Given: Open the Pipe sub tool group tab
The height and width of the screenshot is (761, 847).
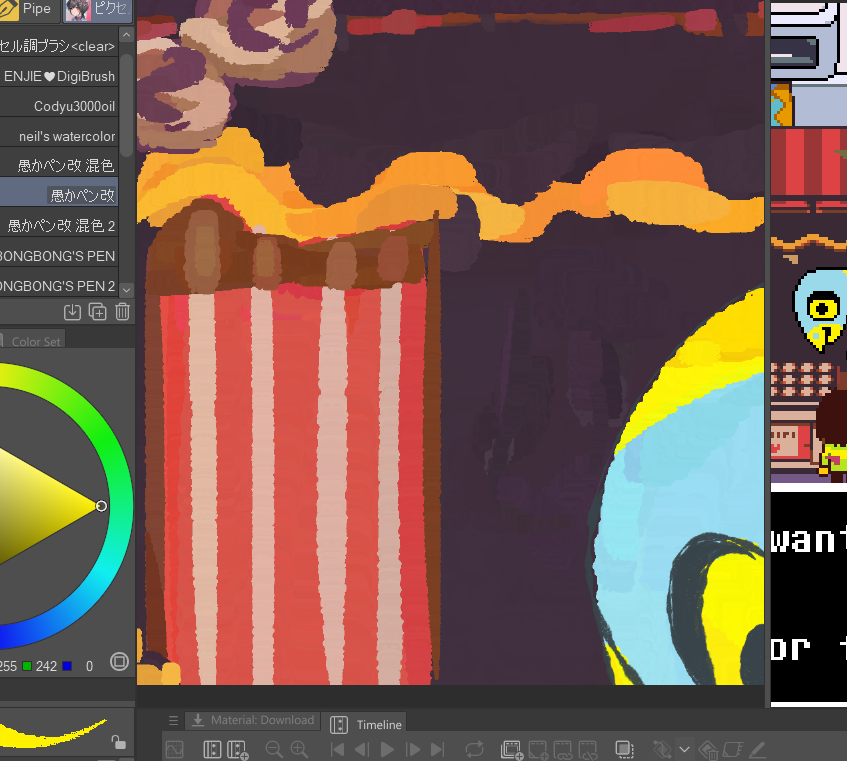Looking at the screenshot, I should pos(28,9).
